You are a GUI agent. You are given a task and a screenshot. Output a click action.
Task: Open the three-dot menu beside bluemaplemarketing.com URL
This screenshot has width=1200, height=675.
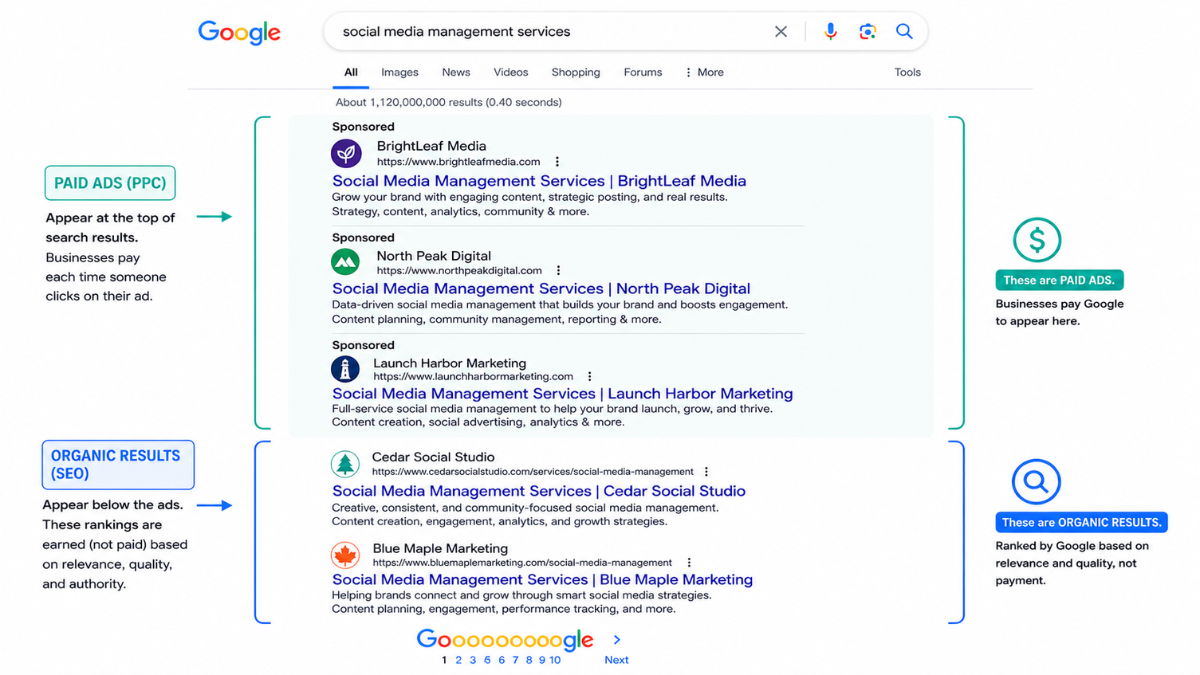tap(689, 563)
